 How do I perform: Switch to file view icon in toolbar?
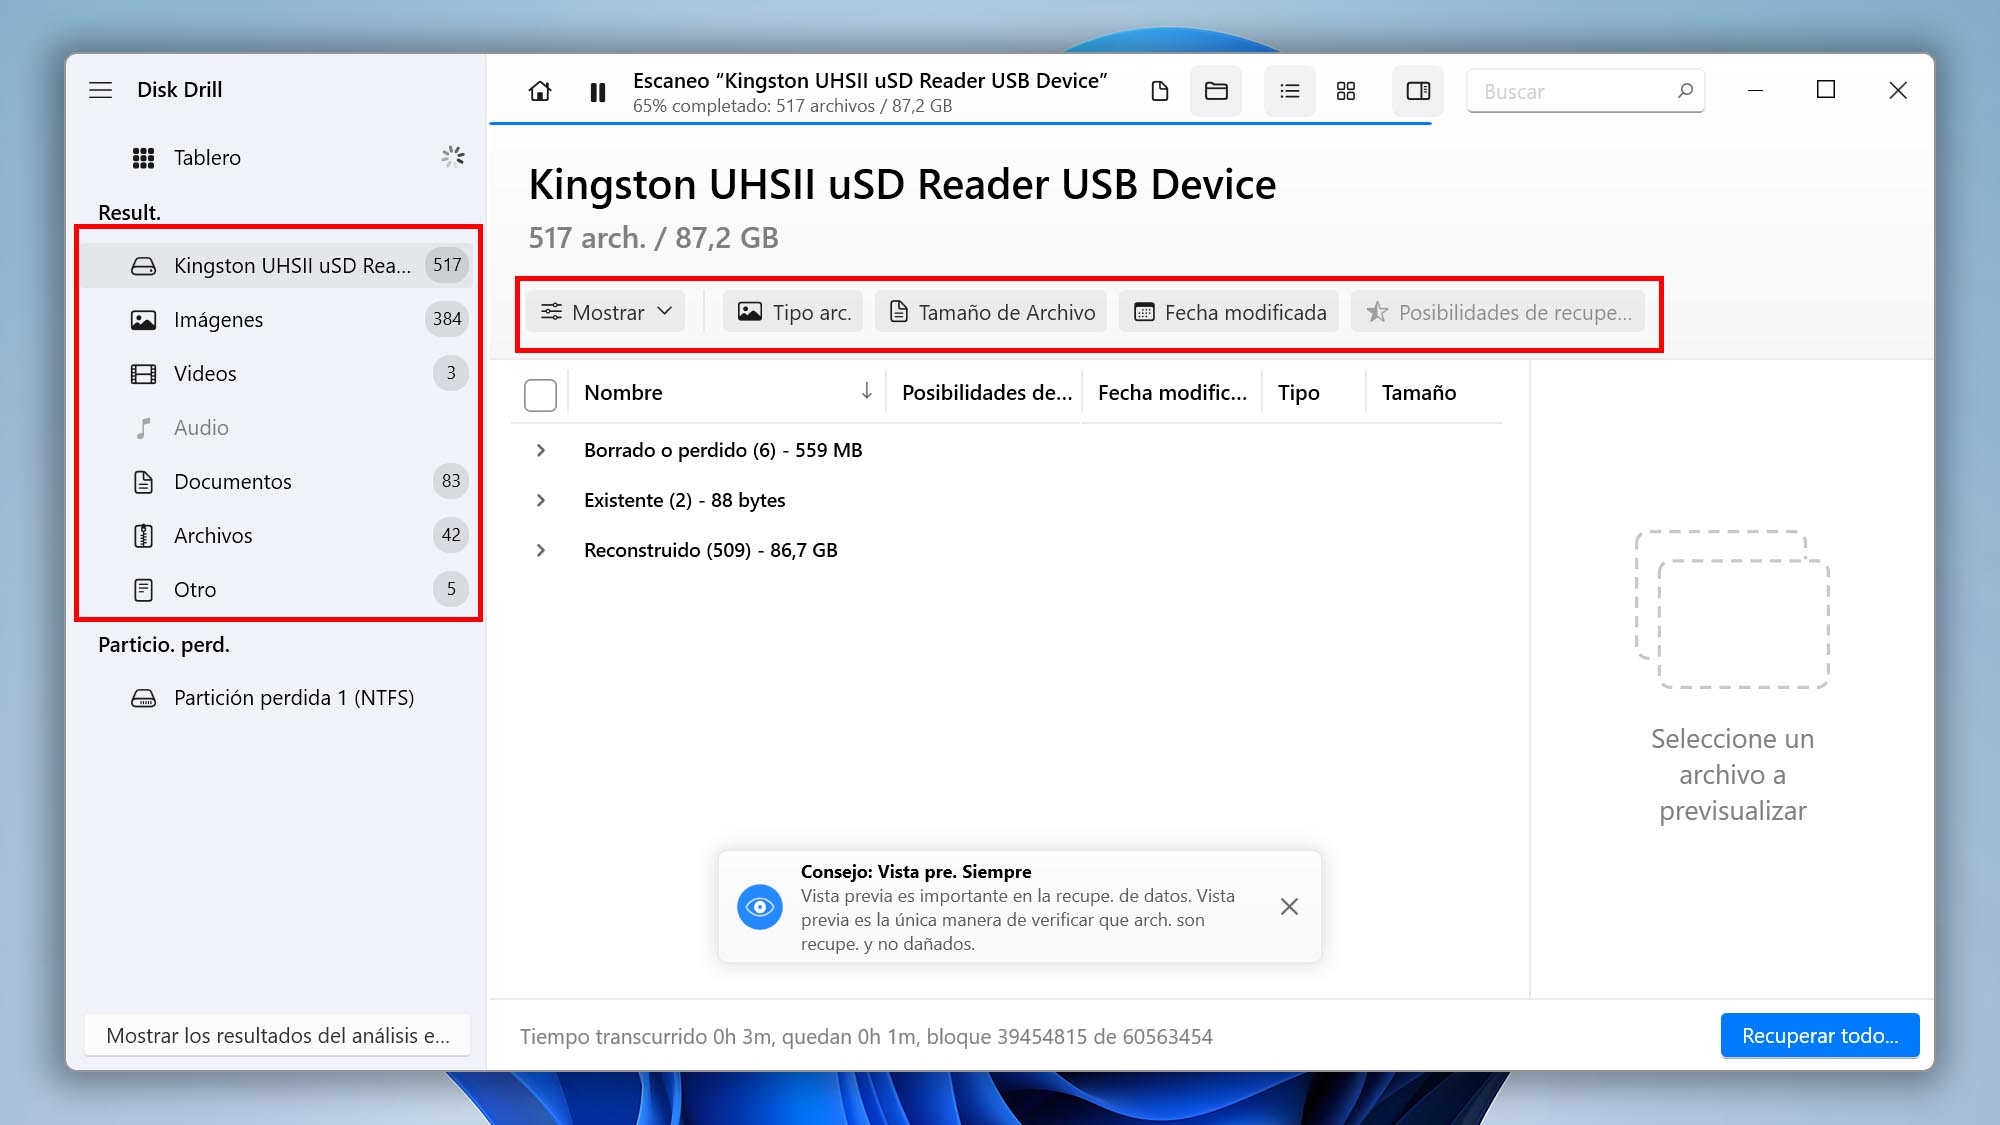tap(1160, 92)
